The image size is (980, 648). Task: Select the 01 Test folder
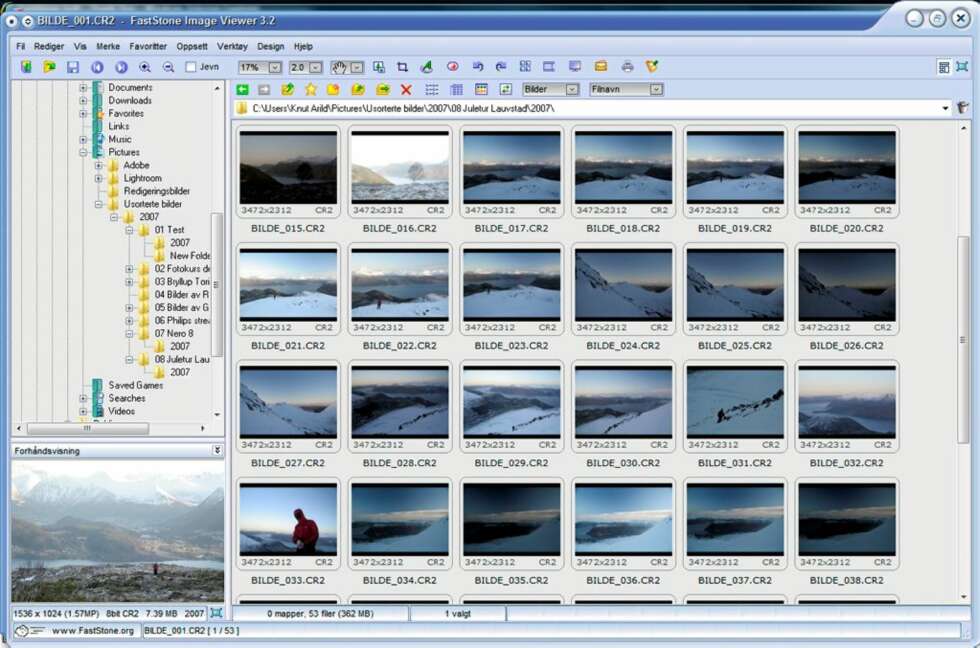(x=169, y=230)
